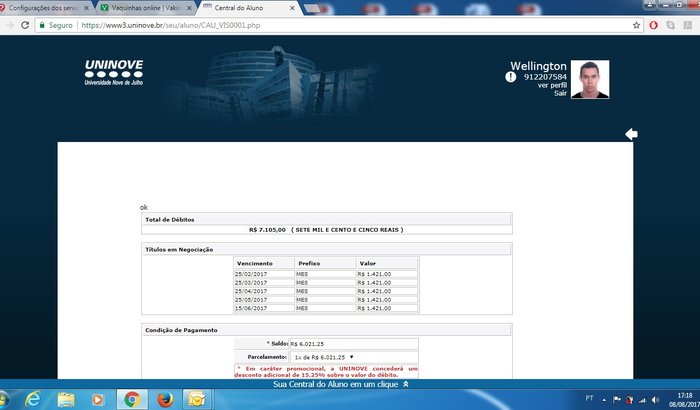700x410 pixels.
Task: Click the red promotional discount notice
Action: tap(326, 372)
